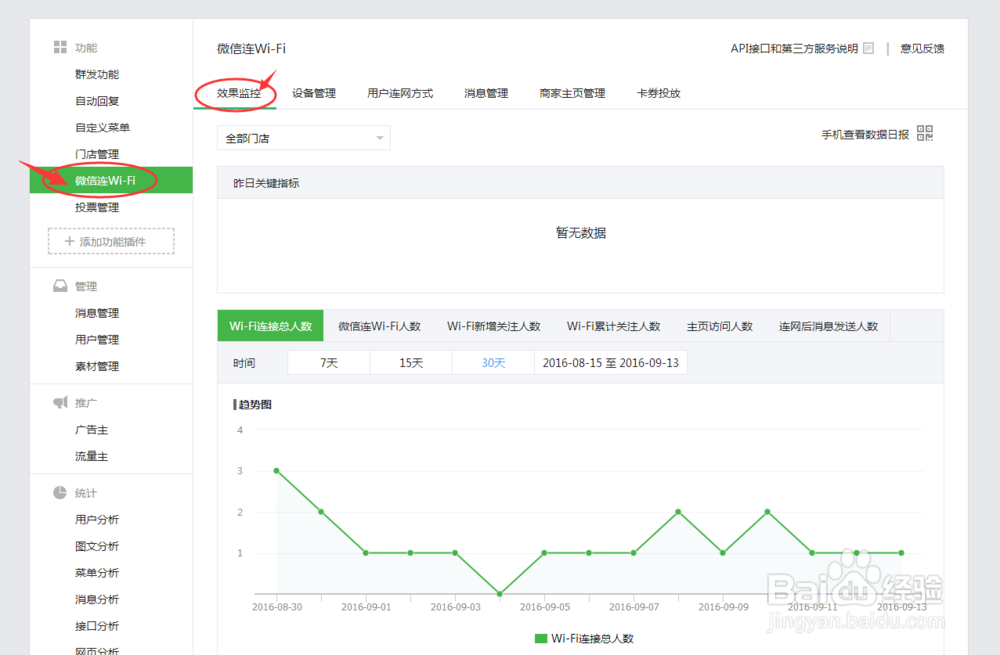Switch to the 消息管理 top tab
The width and height of the screenshot is (1000, 655).
[x=486, y=93]
